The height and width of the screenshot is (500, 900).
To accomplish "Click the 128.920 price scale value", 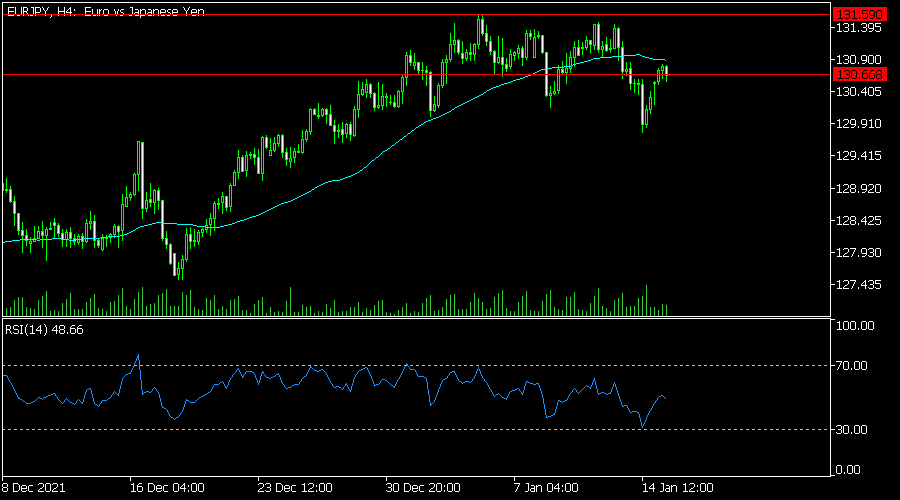I will coord(859,189).
